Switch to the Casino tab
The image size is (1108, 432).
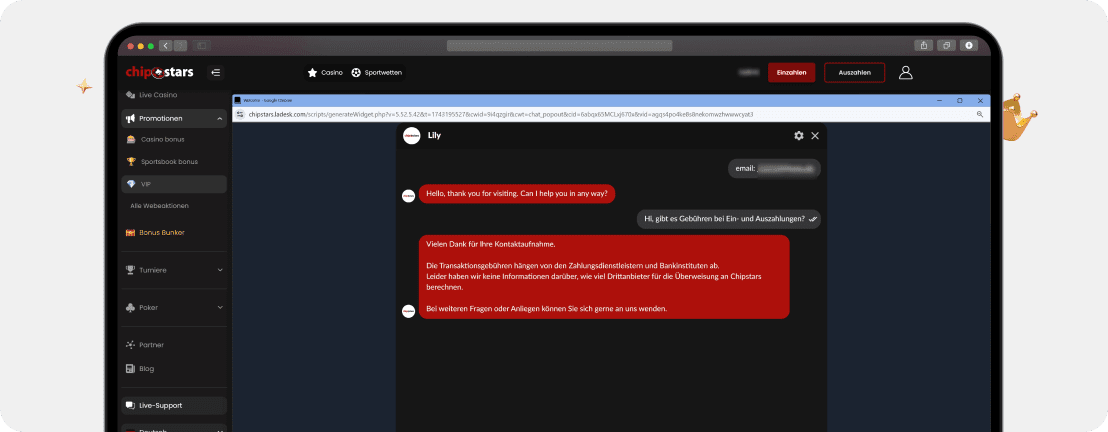(x=325, y=73)
